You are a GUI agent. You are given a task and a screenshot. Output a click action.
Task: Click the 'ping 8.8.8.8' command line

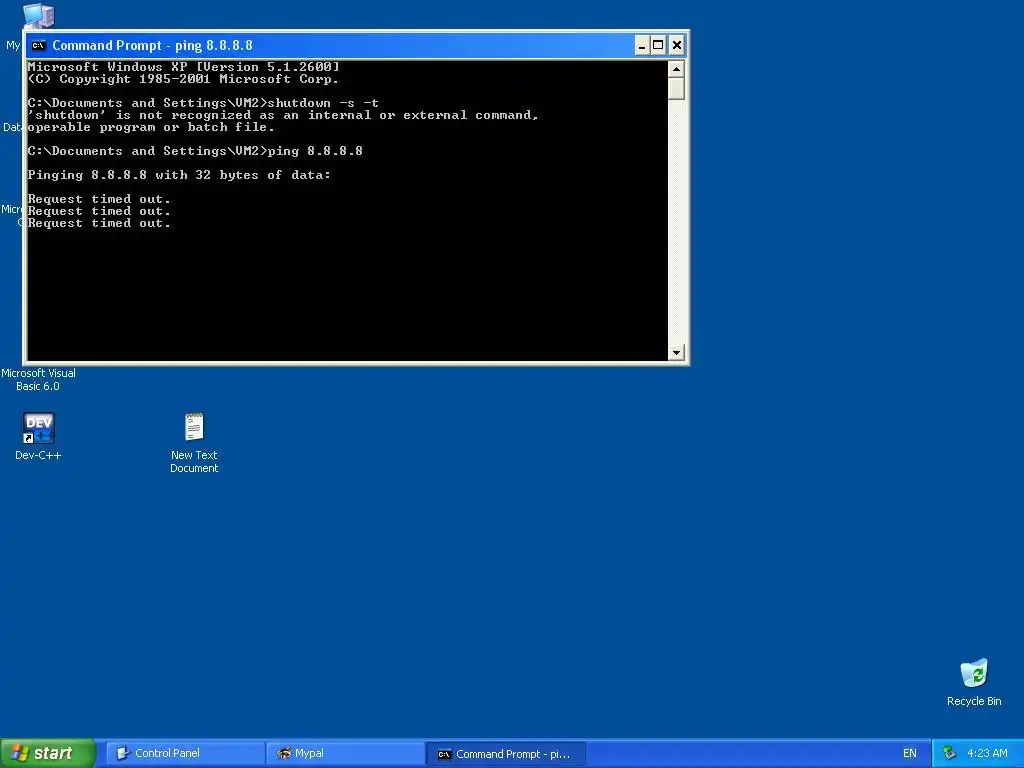pos(195,151)
